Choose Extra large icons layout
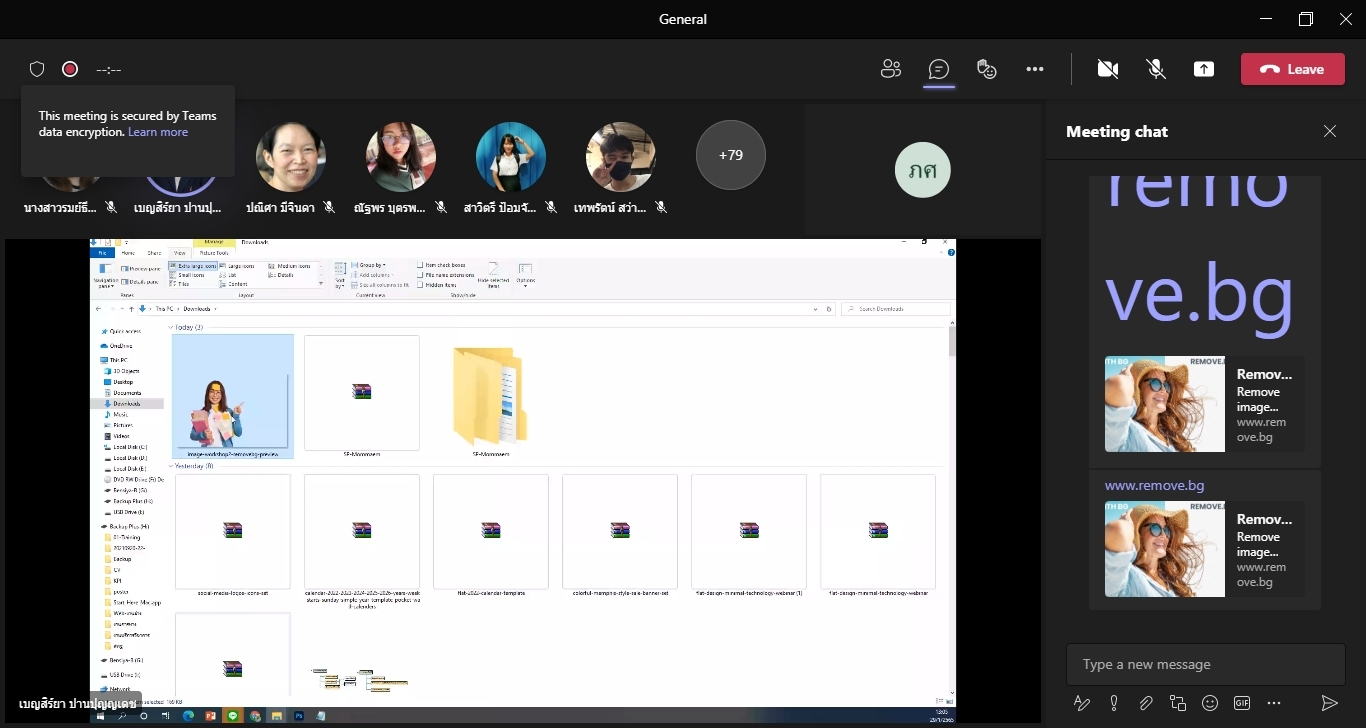The width and height of the screenshot is (1366, 728). point(194,266)
